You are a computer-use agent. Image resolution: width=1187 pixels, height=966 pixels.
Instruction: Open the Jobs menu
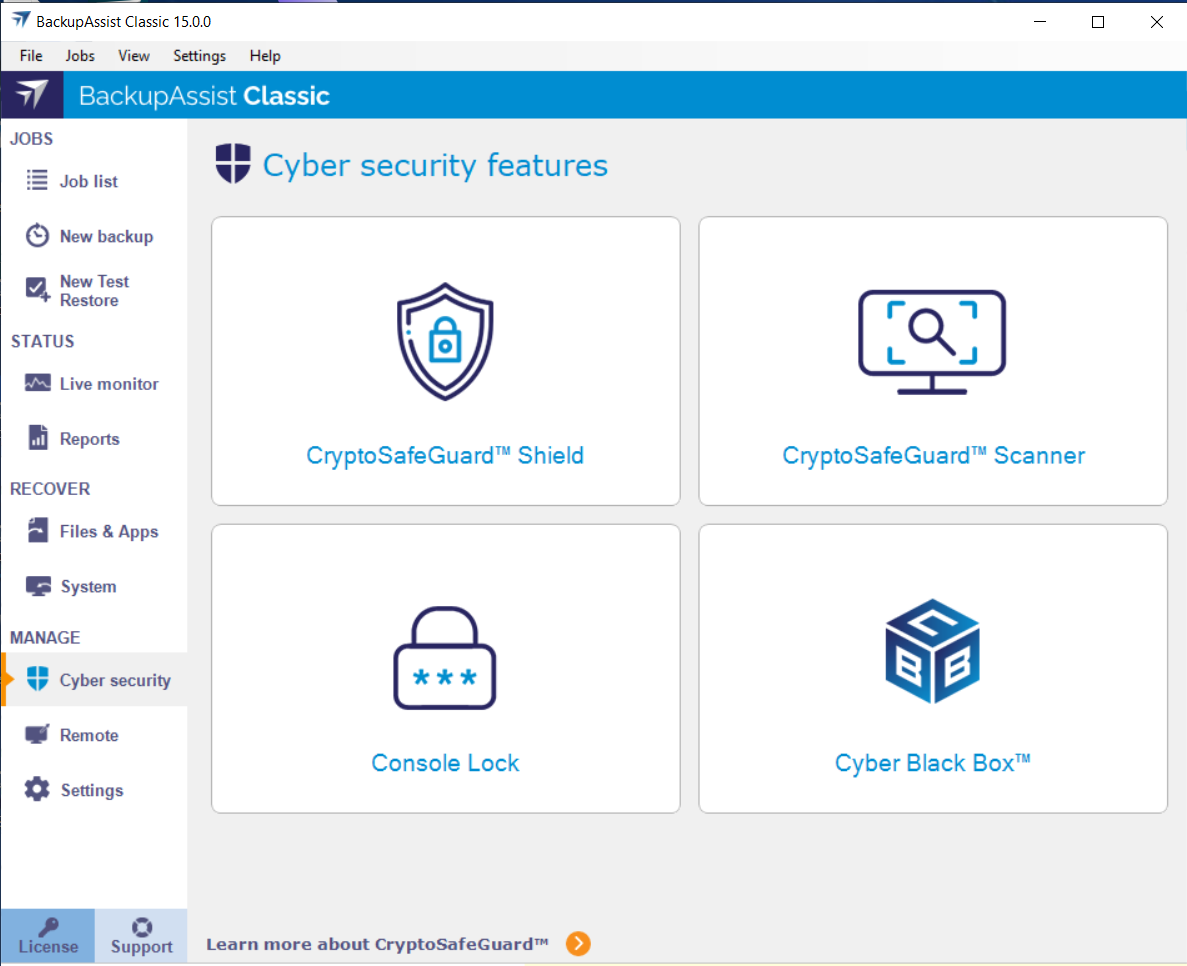(80, 56)
